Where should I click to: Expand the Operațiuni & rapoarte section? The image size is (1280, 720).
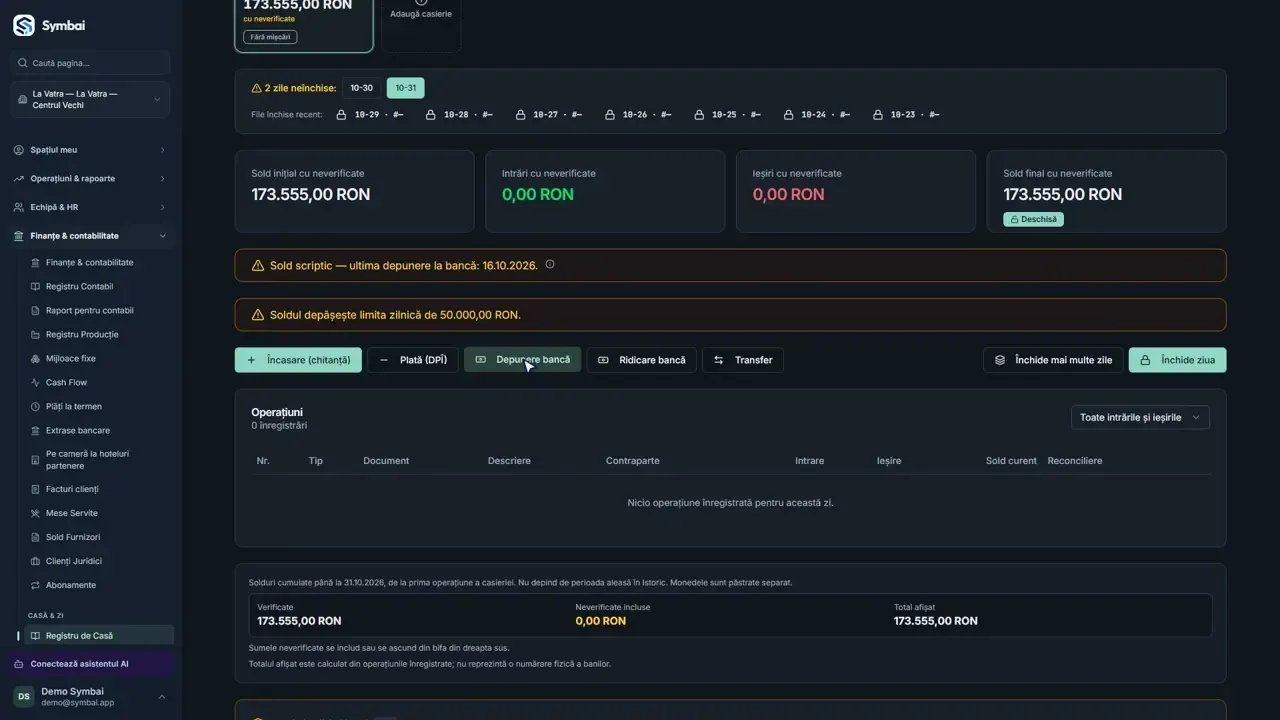pos(90,179)
